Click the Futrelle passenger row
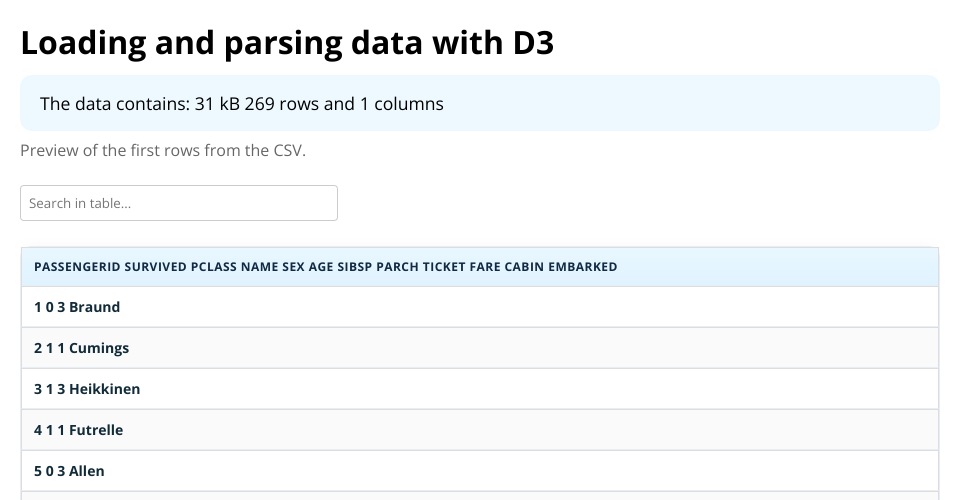 [480, 430]
